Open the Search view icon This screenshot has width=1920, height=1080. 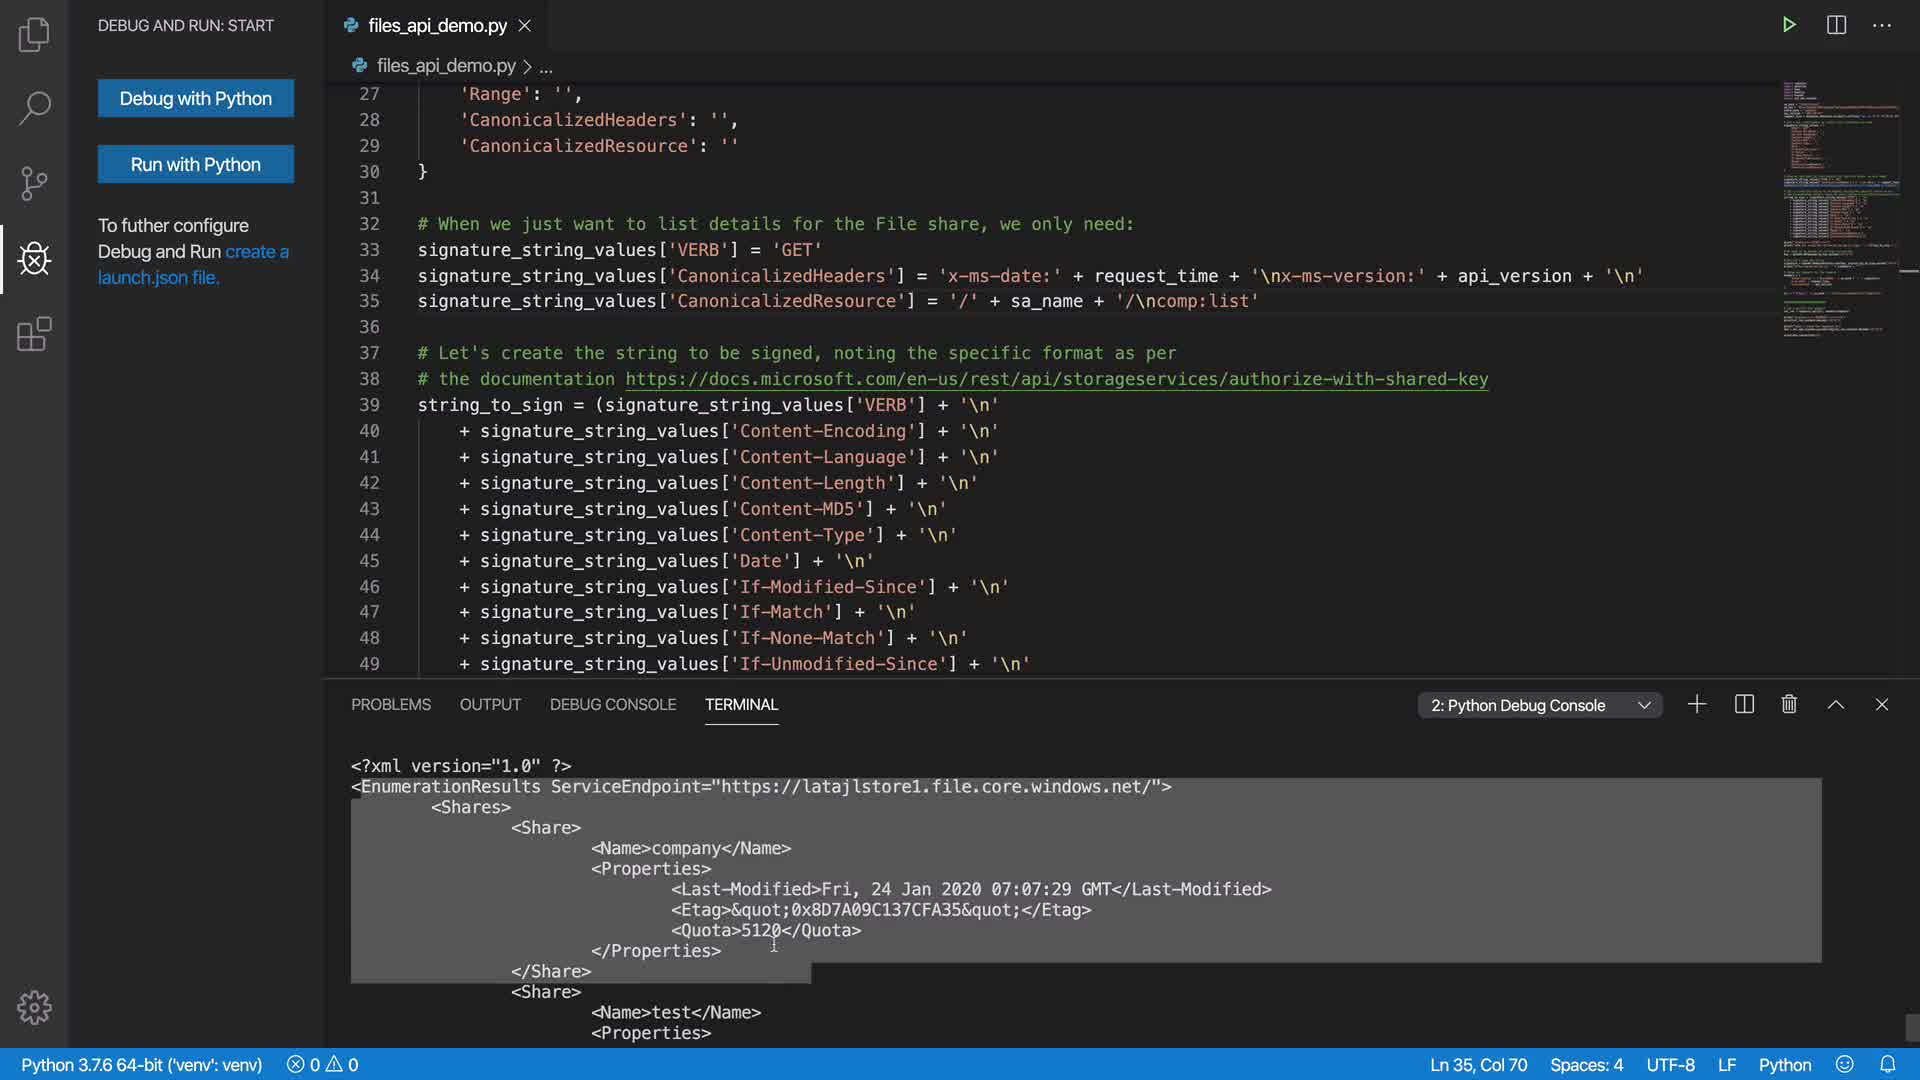click(34, 108)
